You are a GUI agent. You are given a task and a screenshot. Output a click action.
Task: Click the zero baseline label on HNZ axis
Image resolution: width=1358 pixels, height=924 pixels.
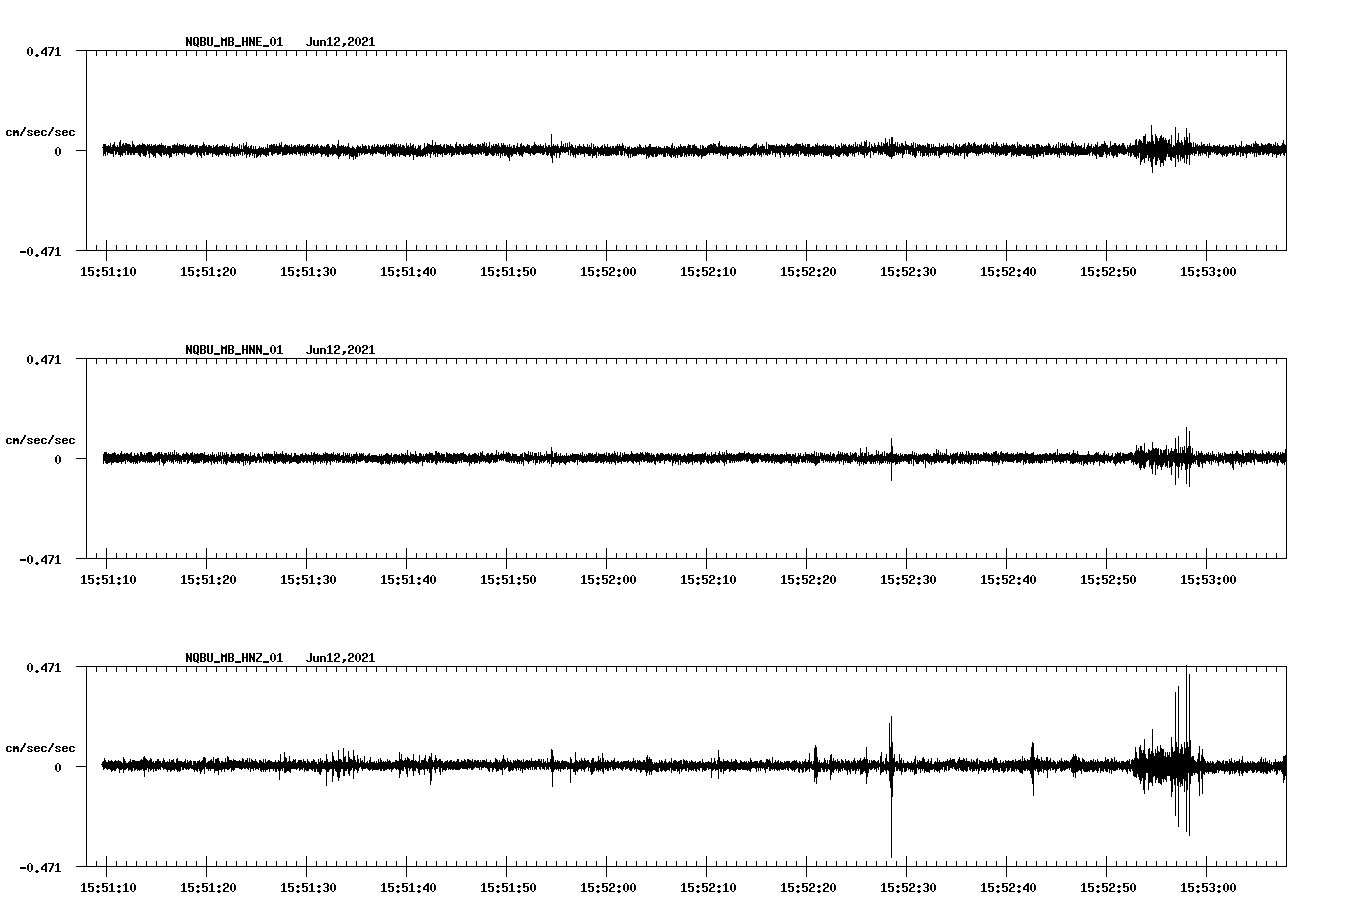(58, 768)
